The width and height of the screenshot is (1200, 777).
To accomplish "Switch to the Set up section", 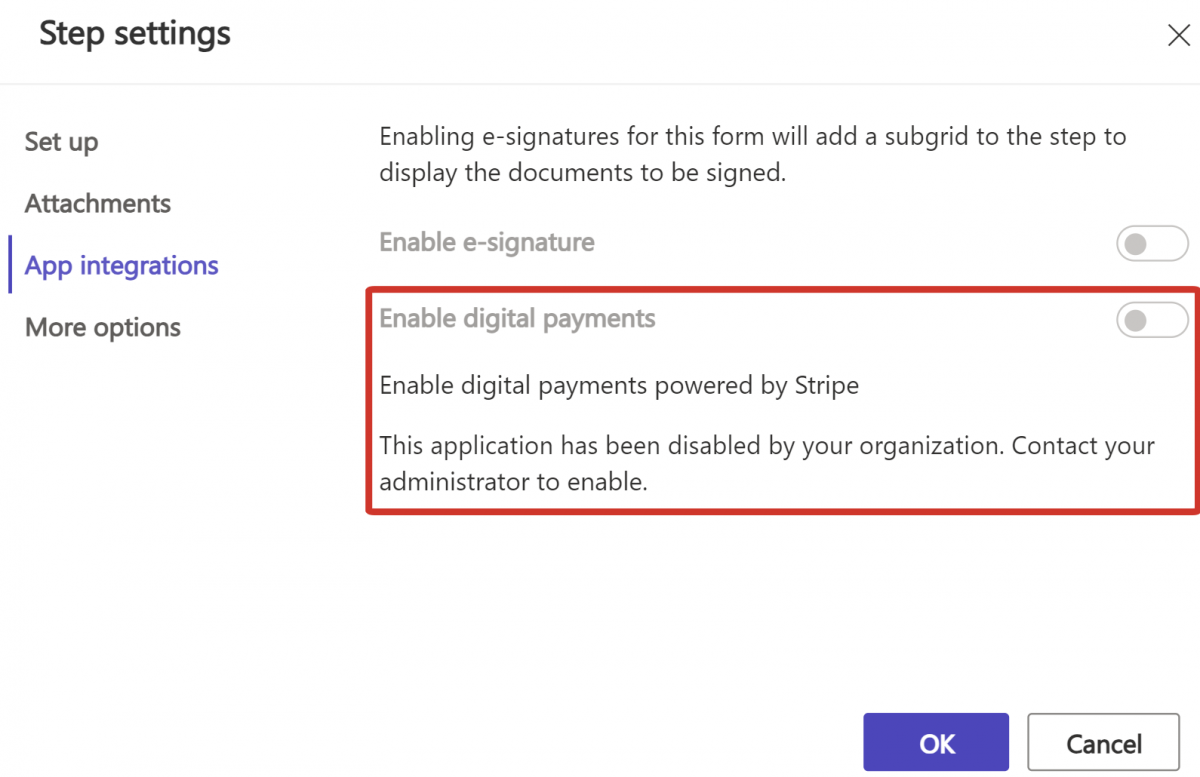I will point(61,141).
